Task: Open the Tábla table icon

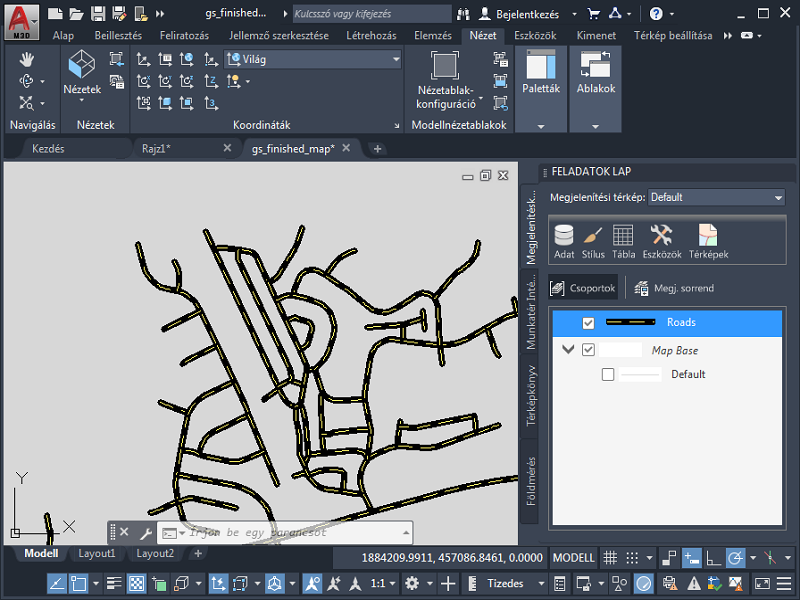Action: [x=623, y=236]
